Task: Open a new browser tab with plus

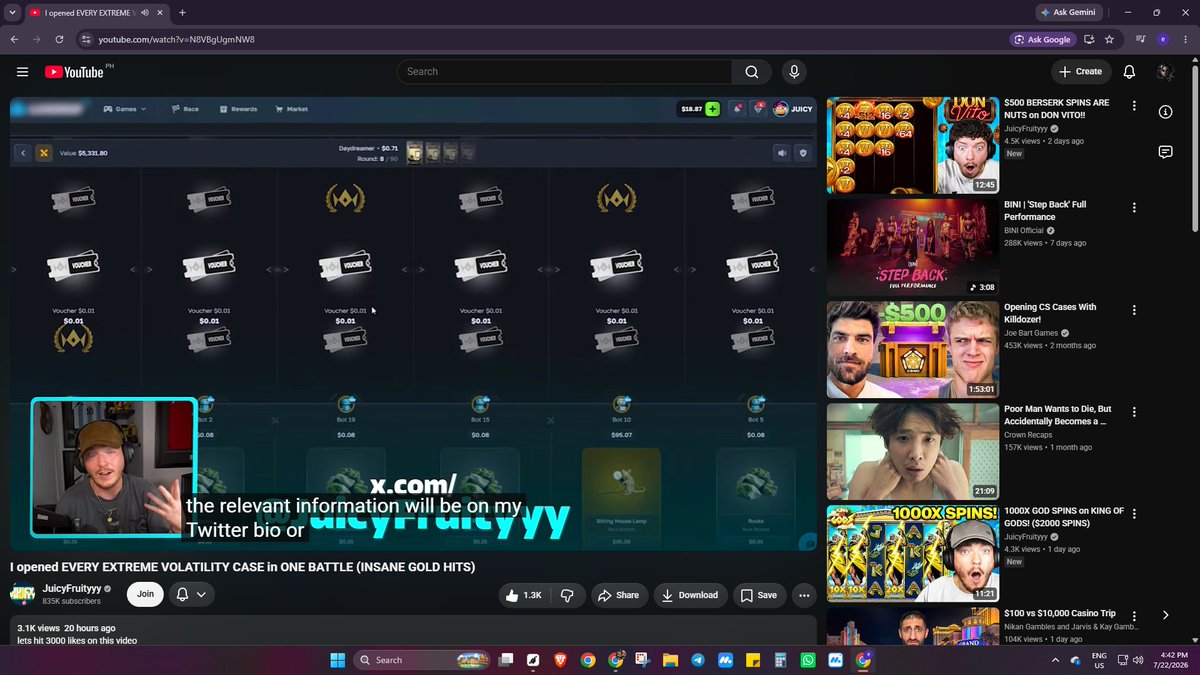Action: (x=182, y=13)
